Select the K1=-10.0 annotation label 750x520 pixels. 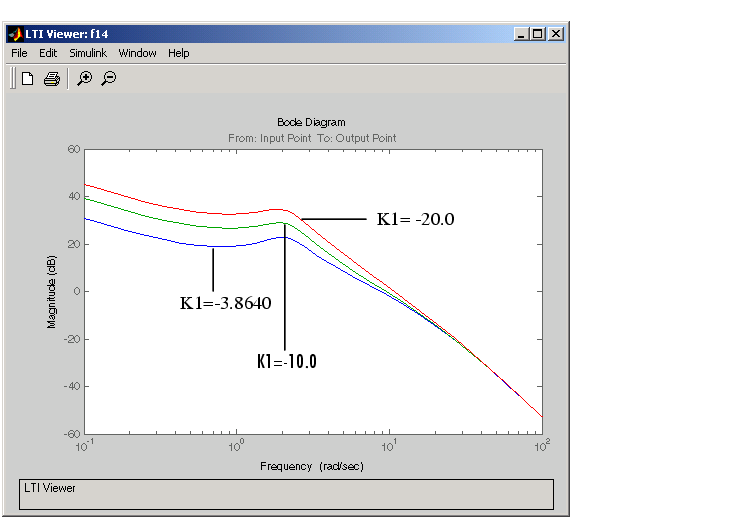pos(287,361)
